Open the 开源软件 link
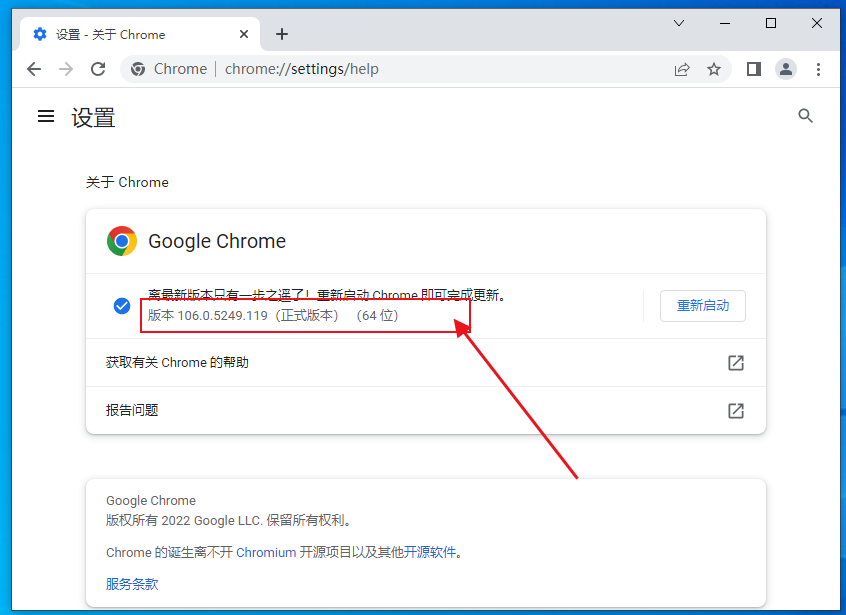The height and width of the screenshot is (615, 846). click(429, 552)
